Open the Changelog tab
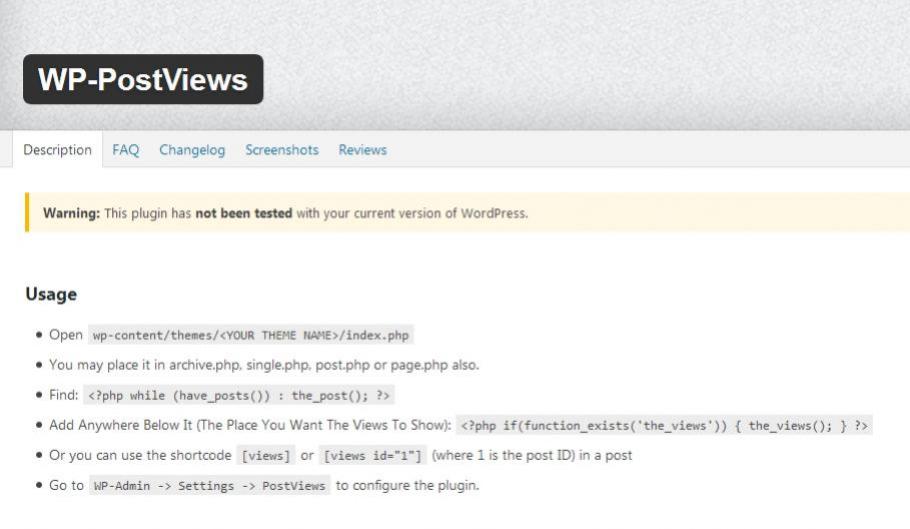The image size is (910, 529). pyautogui.click(x=192, y=150)
